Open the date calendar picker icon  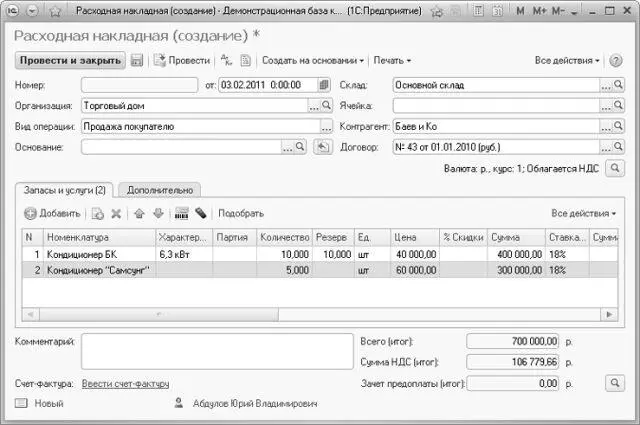click(x=324, y=85)
